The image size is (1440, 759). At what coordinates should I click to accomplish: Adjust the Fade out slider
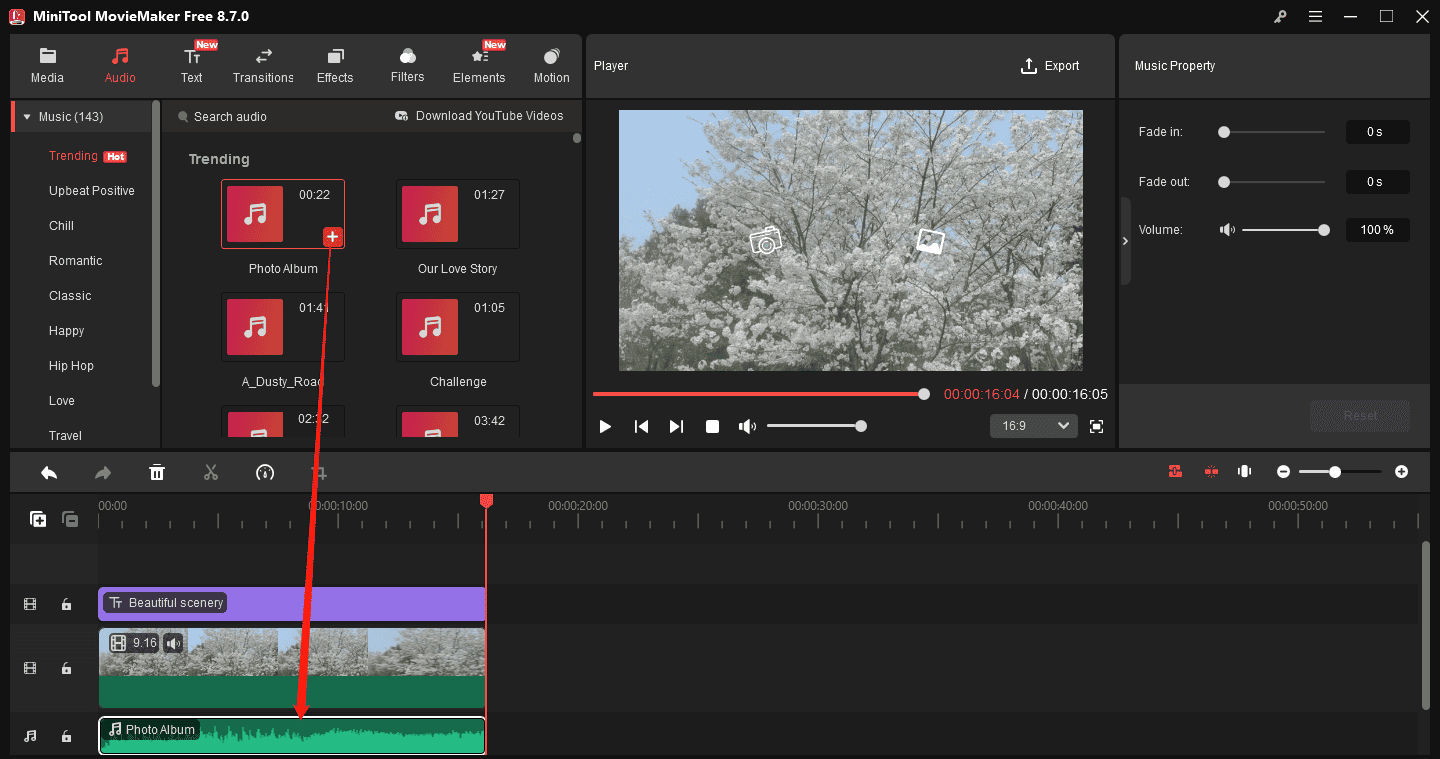tap(1272, 182)
